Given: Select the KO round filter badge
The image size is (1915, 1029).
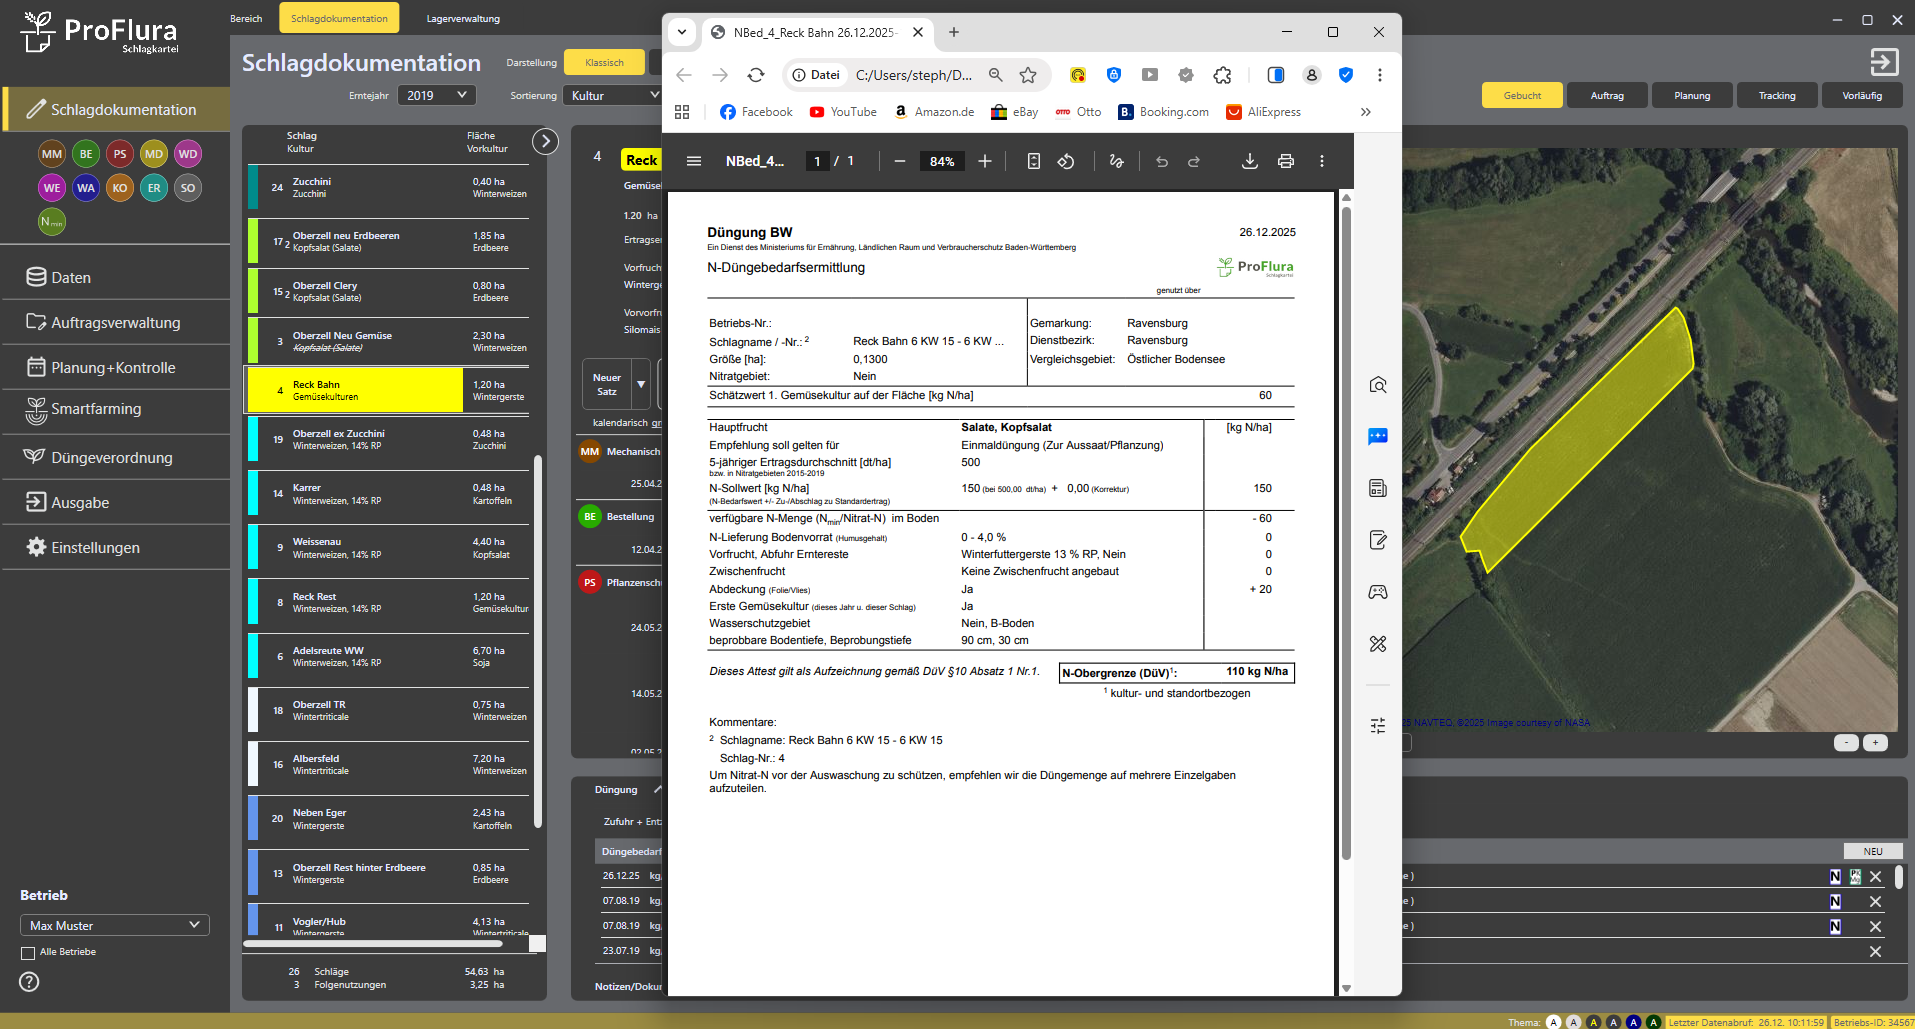Looking at the screenshot, I should 120,188.
